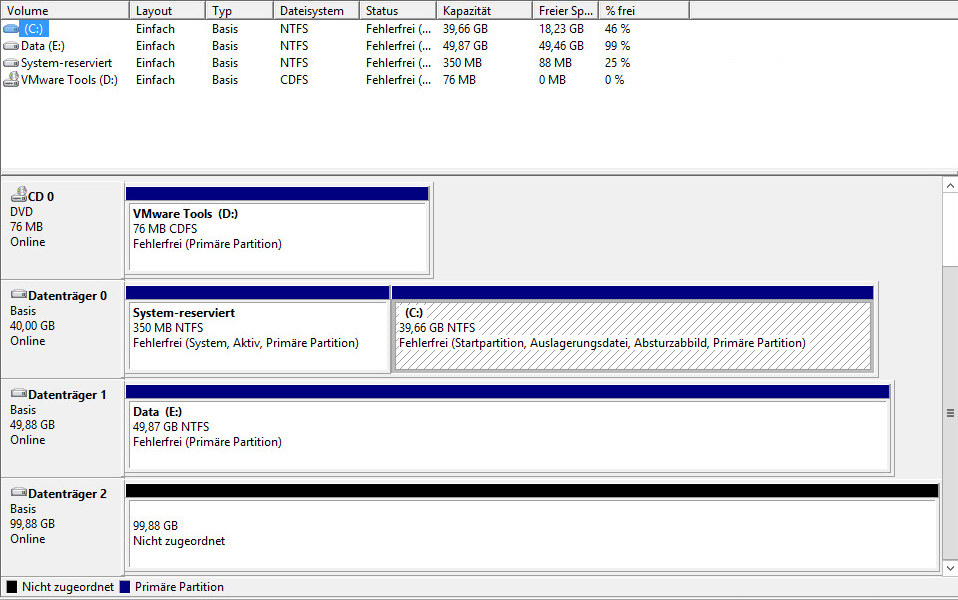Select the System-reserviert 350 MB partition block
Screen dimensions: 958x600
pos(257,329)
